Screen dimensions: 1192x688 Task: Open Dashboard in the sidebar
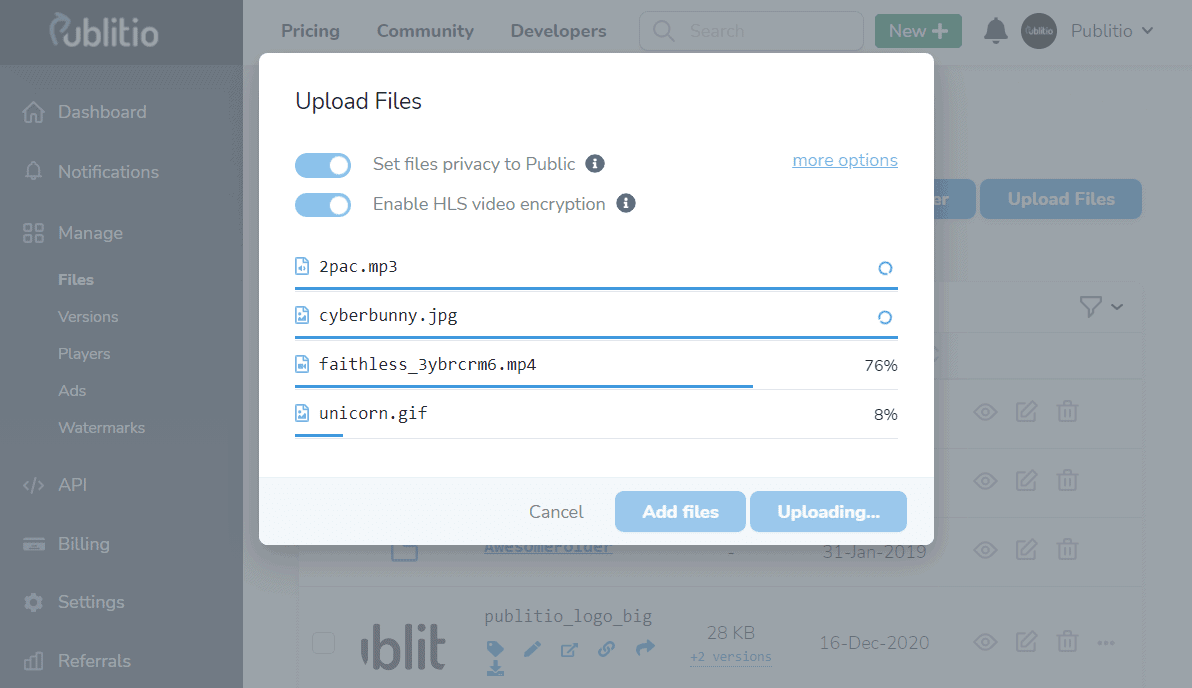pyautogui.click(x=101, y=112)
